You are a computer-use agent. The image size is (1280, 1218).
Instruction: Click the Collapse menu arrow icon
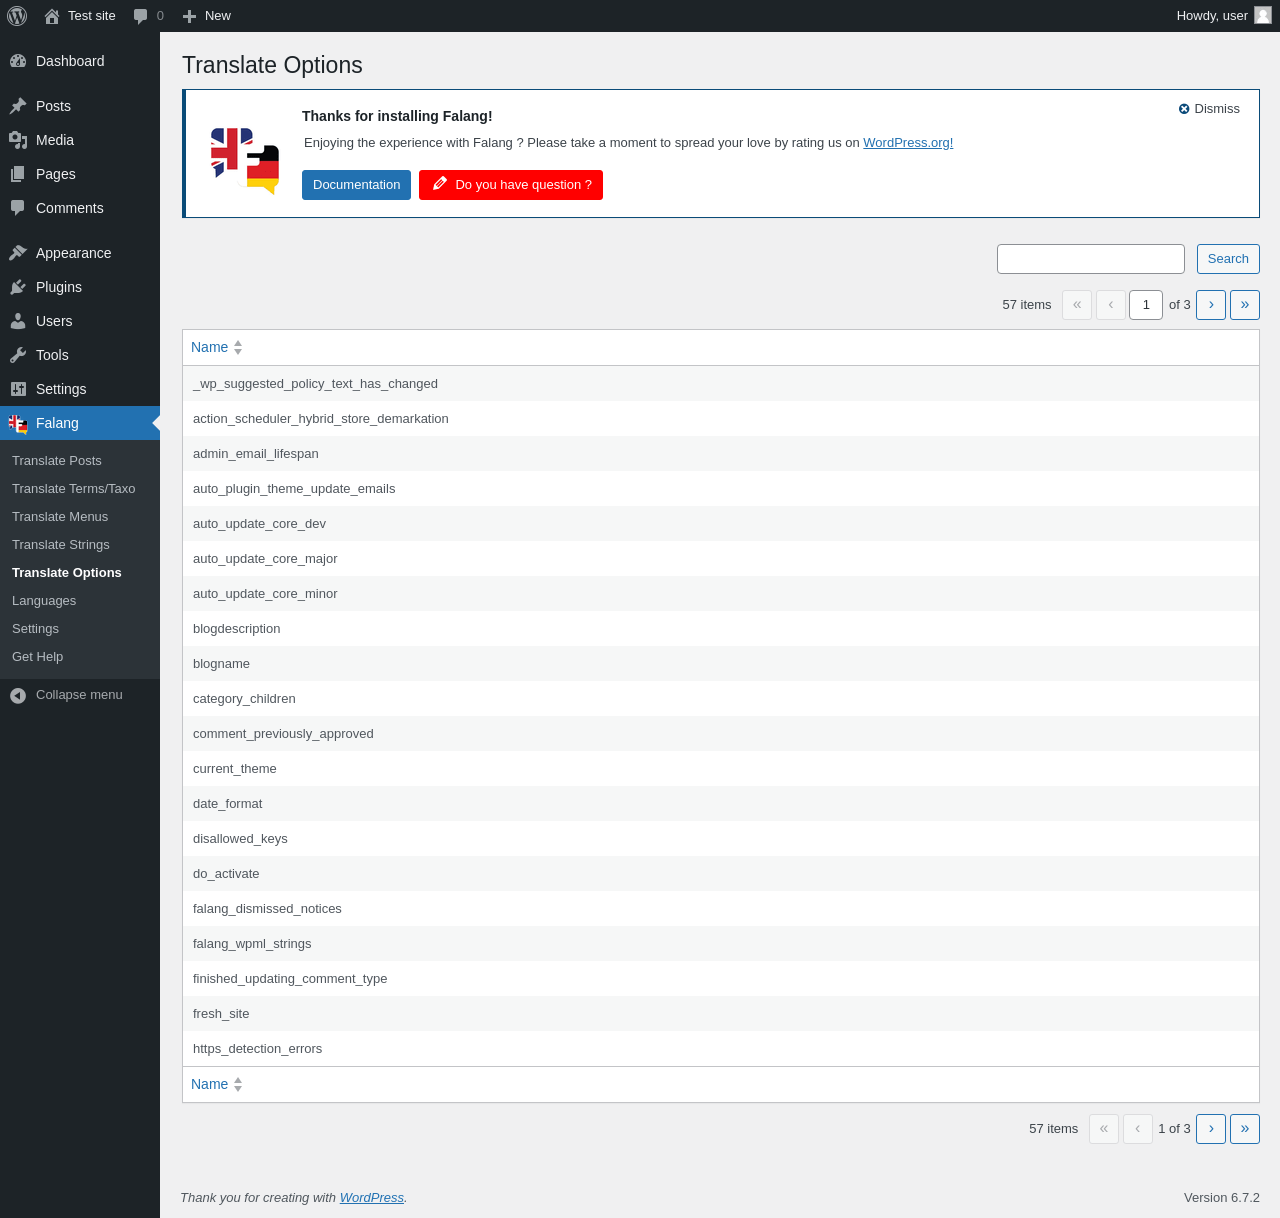pos(18,695)
